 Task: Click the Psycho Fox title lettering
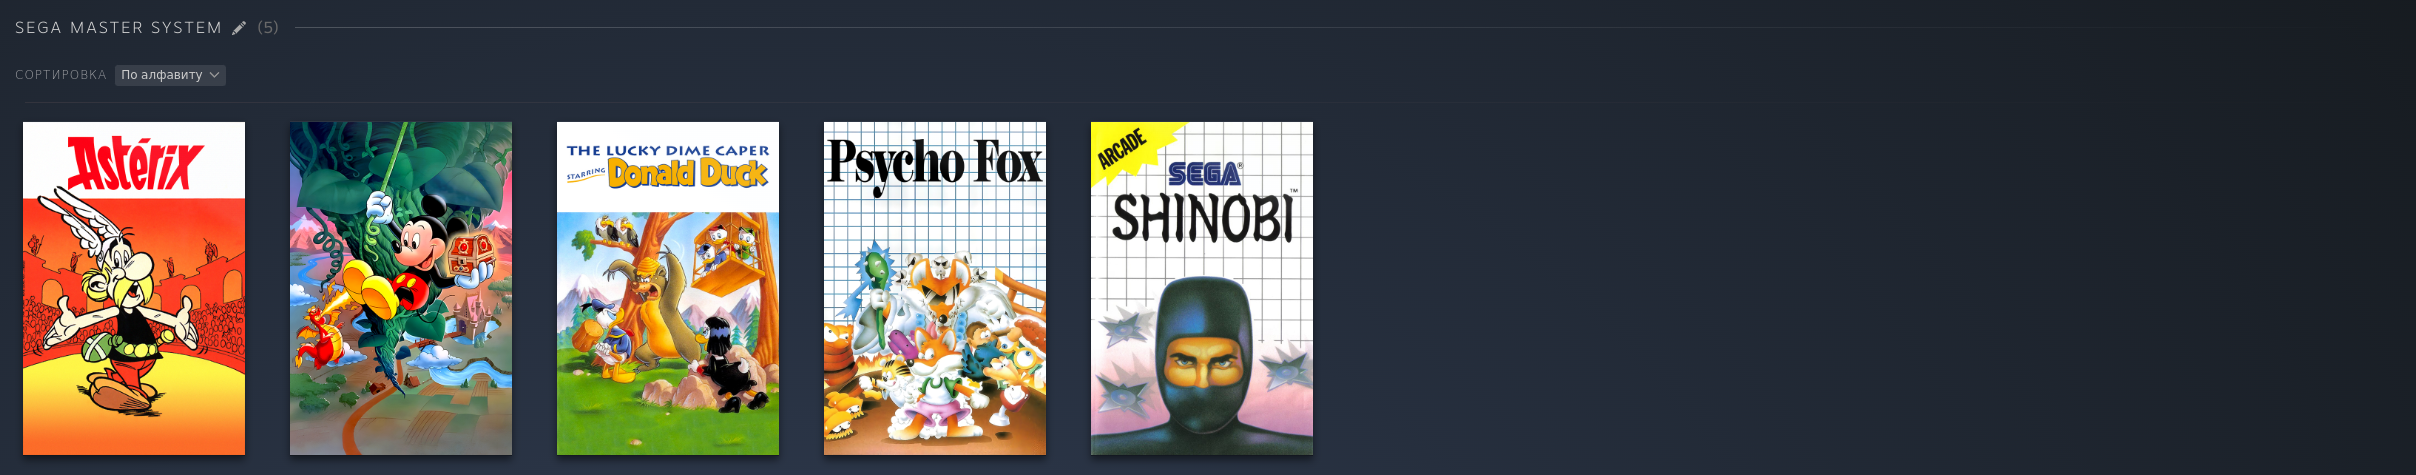935,164
